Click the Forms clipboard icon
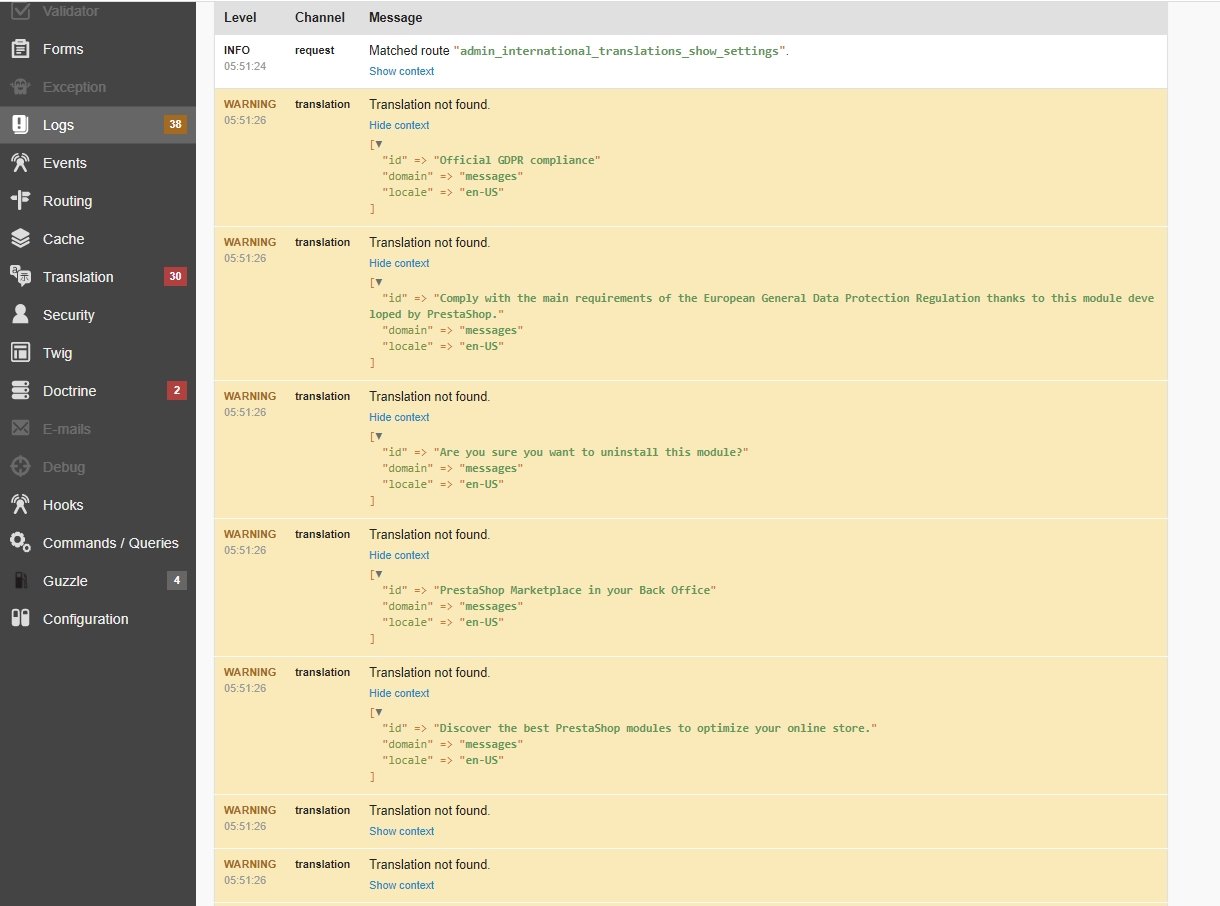 click(x=20, y=49)
